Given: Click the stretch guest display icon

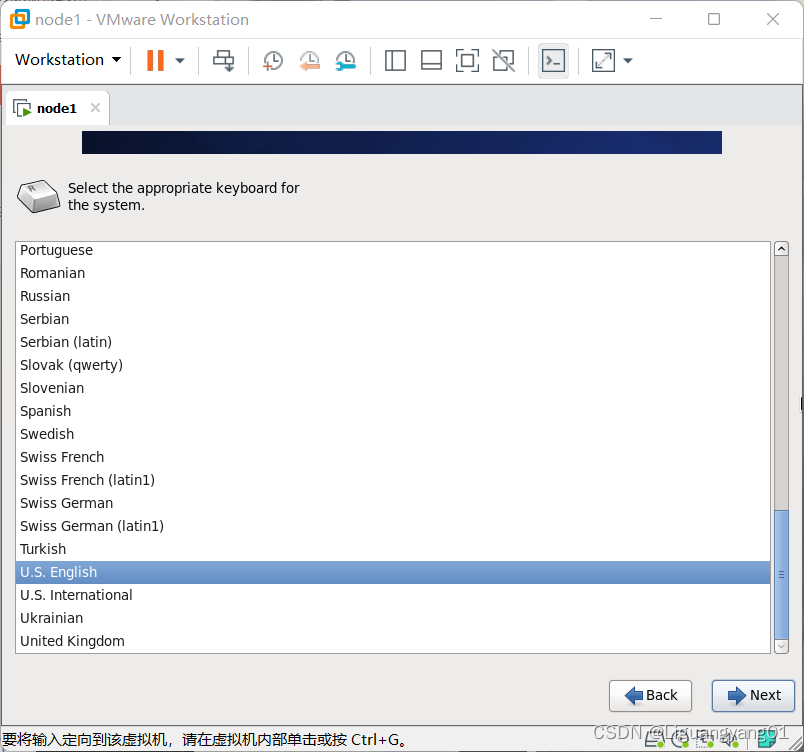Looking at the screenshot, I should click(x=604, y=60).
